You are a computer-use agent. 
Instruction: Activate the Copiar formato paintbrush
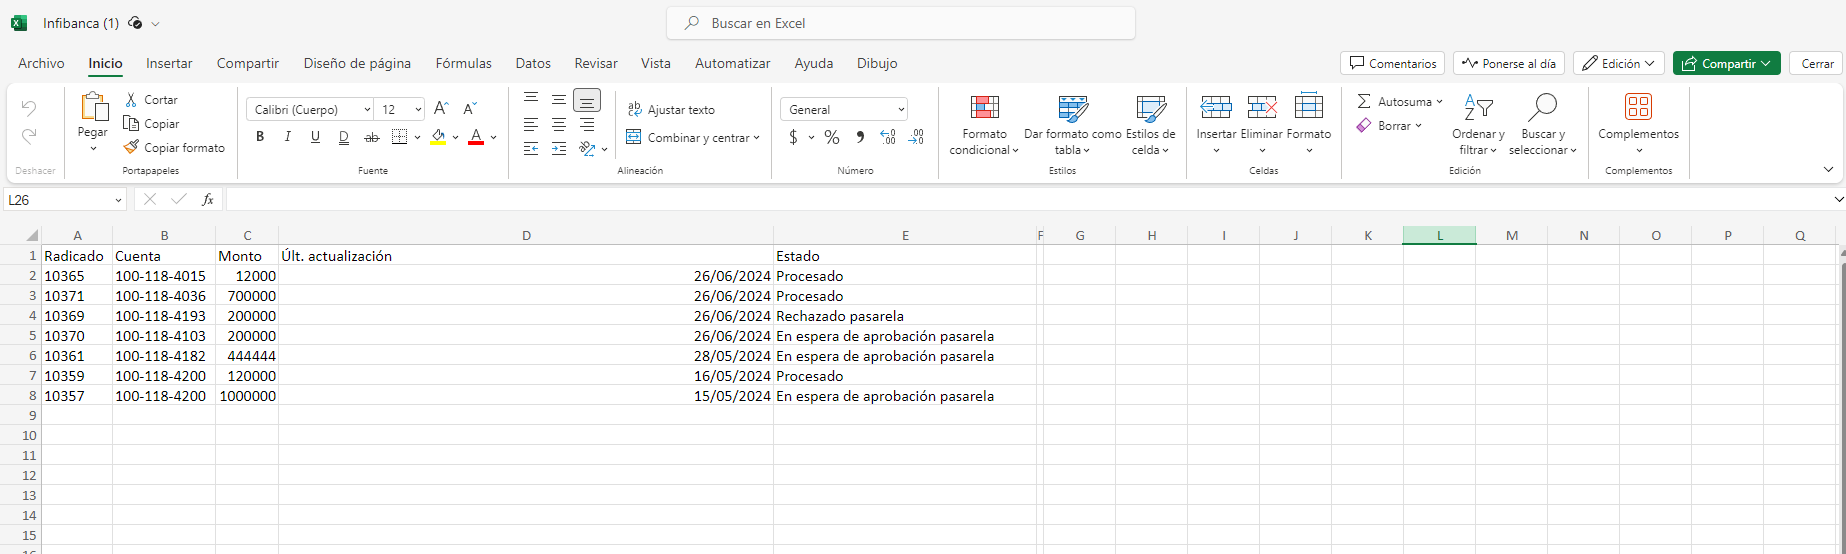pos(131,147)
